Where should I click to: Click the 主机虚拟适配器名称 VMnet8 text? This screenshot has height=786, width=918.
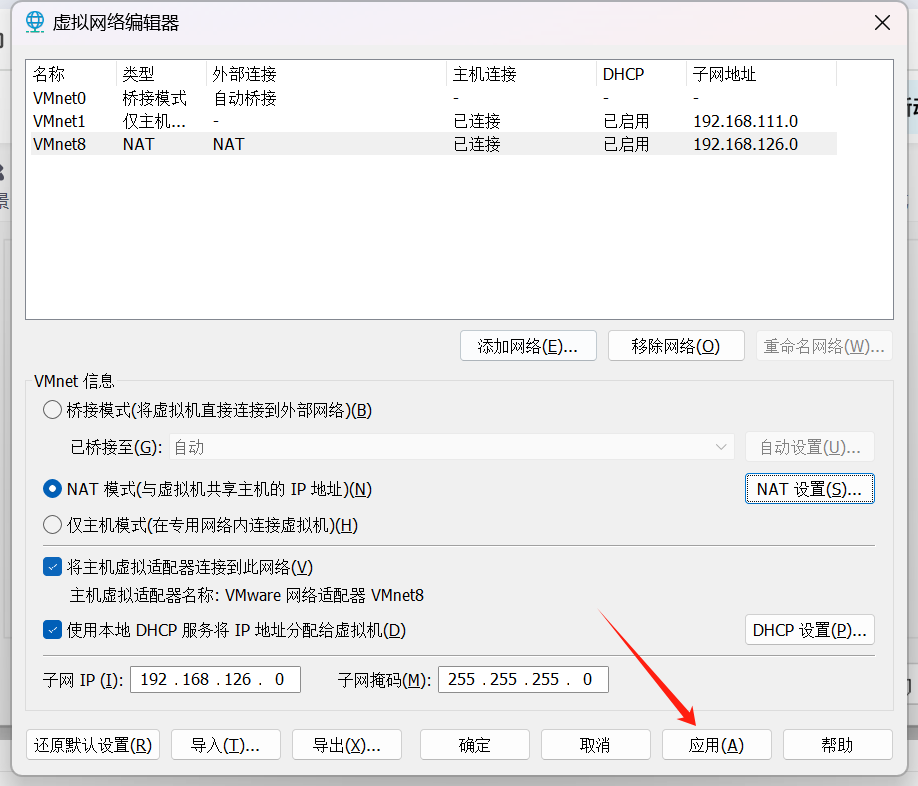point(246,595)
